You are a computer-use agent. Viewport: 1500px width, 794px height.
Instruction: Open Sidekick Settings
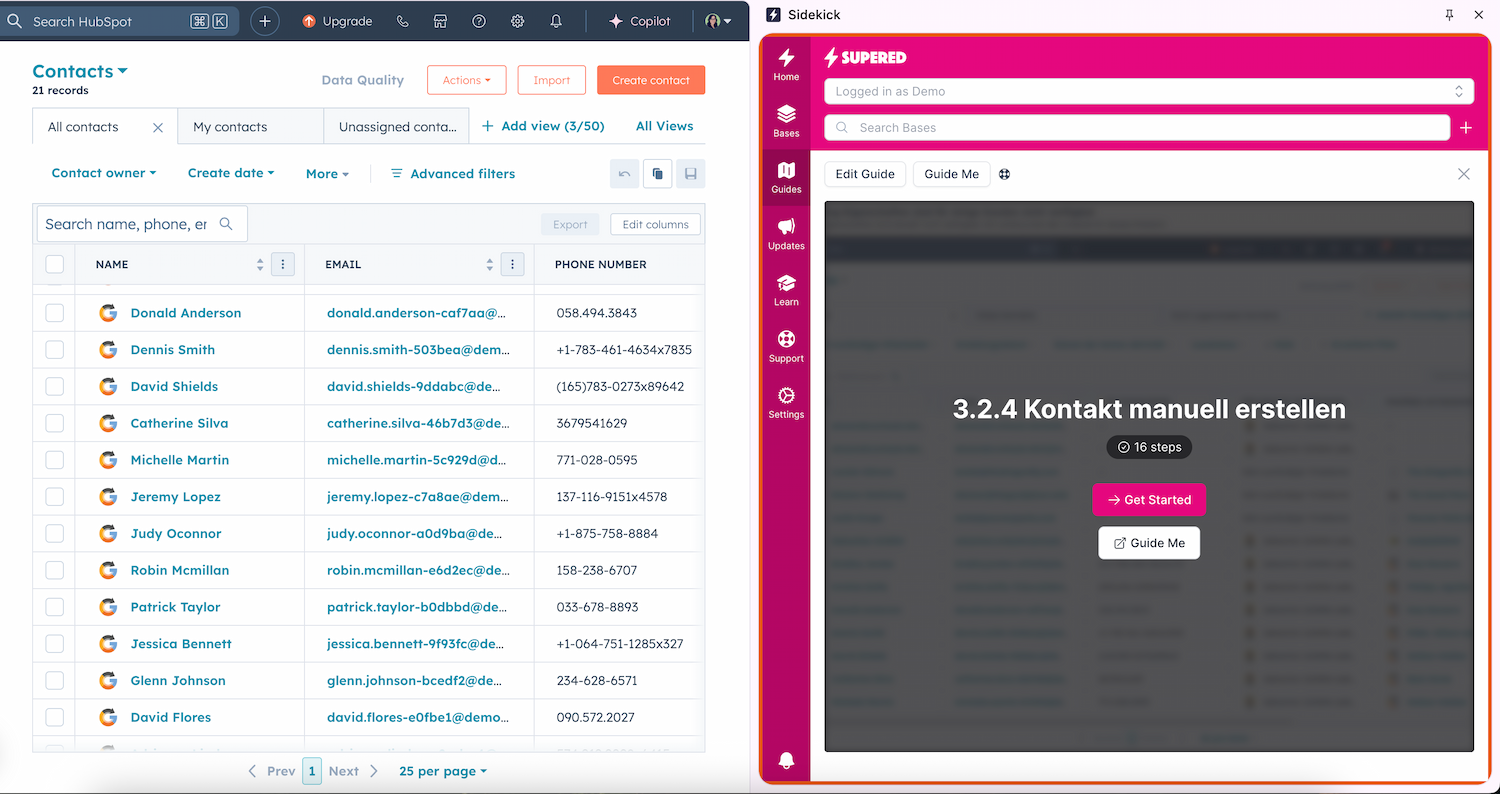click(786, 403)
